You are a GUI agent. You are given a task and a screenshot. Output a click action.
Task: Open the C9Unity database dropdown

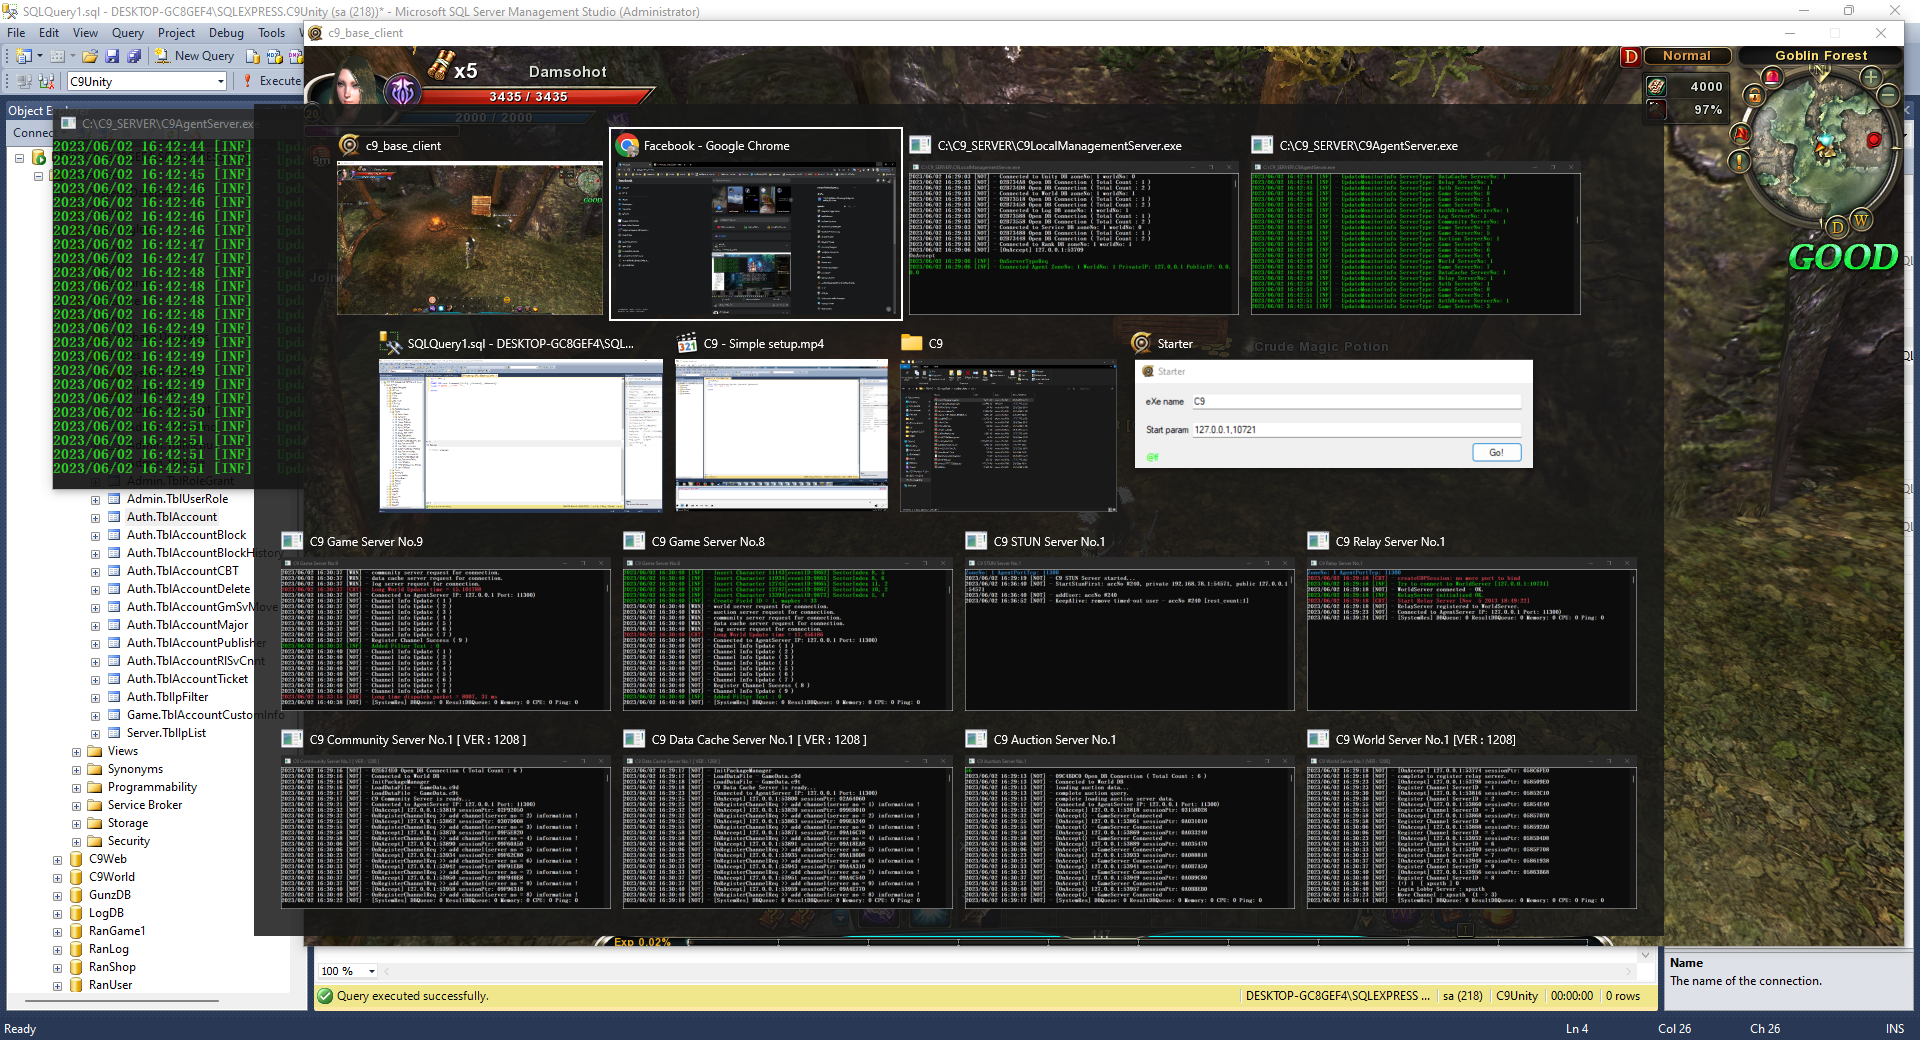click(220, 82)
